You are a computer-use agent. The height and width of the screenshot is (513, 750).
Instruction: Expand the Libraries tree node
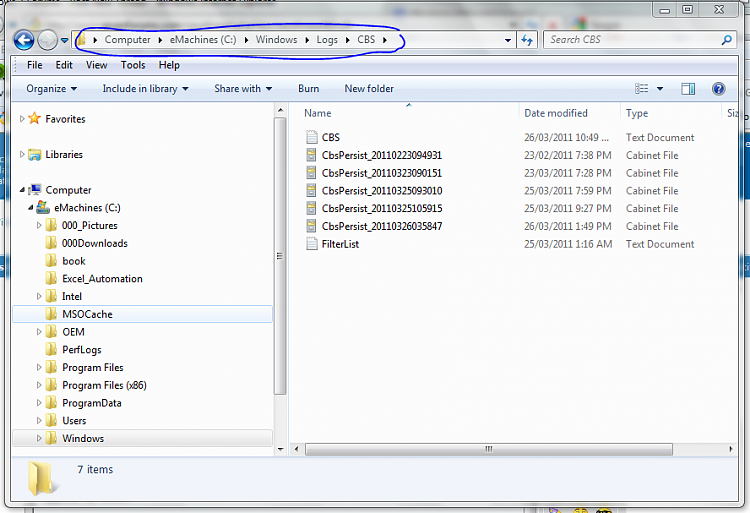(22, 154)
